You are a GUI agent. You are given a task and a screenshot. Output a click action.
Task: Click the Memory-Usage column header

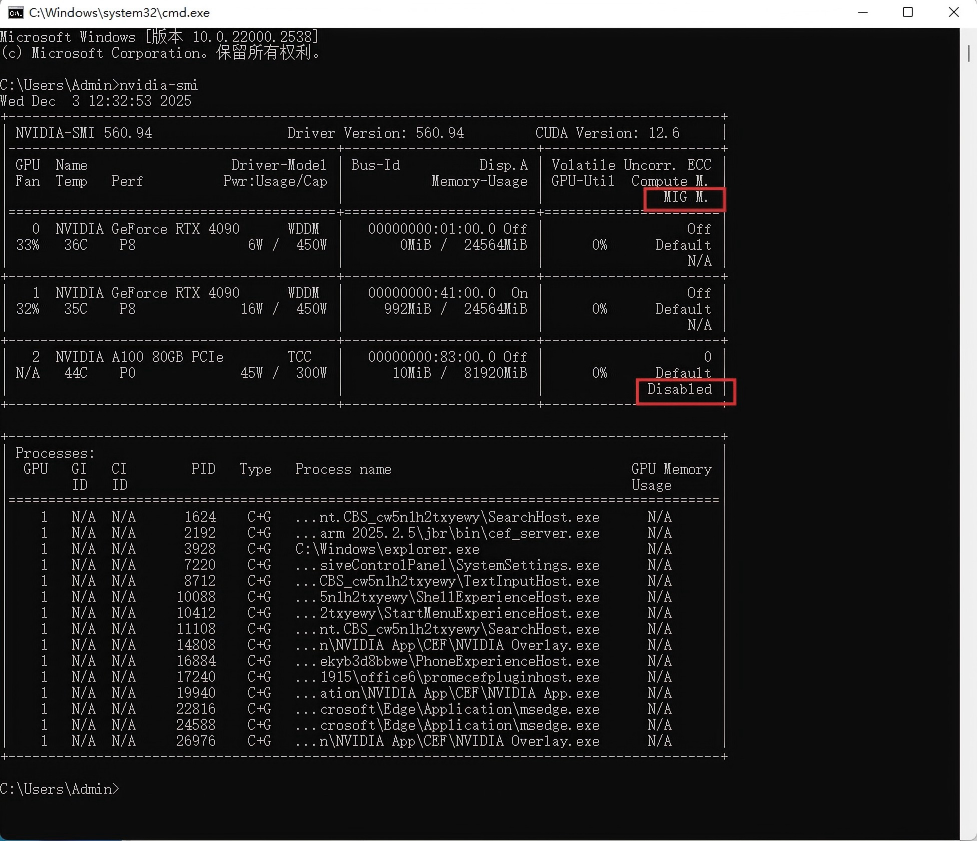click(480, 181)
